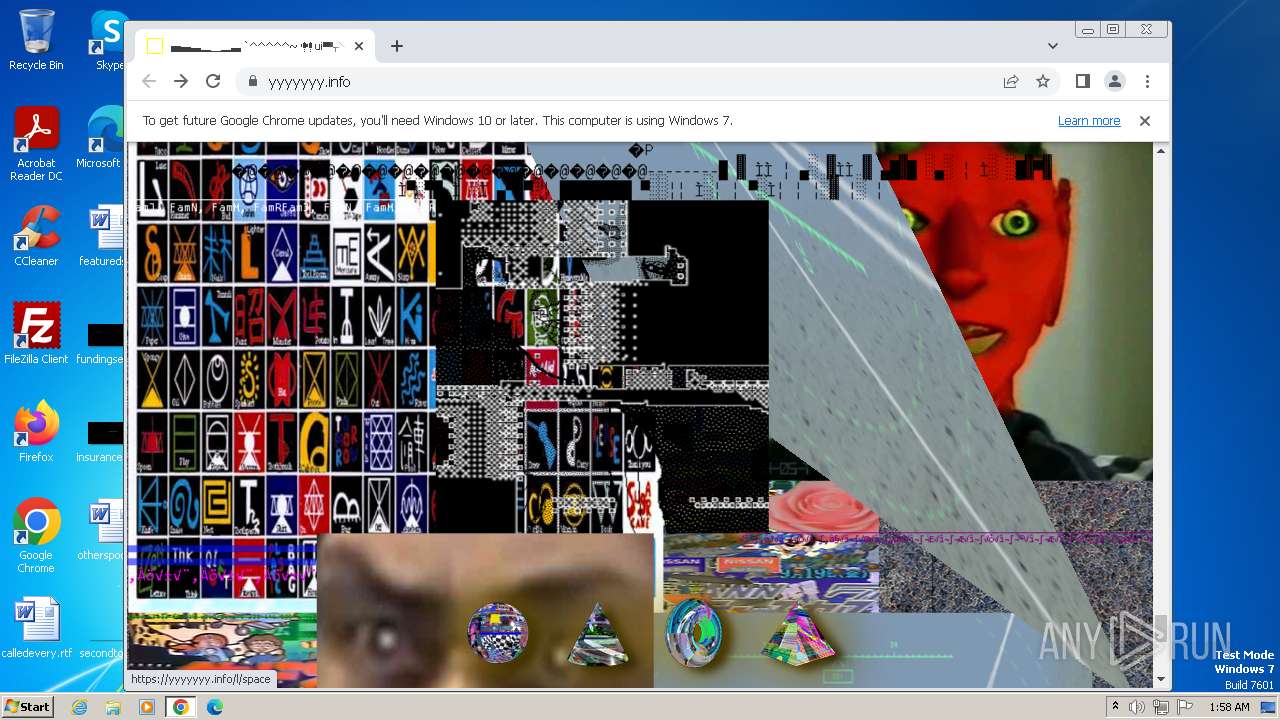Toggle the Chrome side panel
The image size is (1280, 720).
pos(1083,82)
